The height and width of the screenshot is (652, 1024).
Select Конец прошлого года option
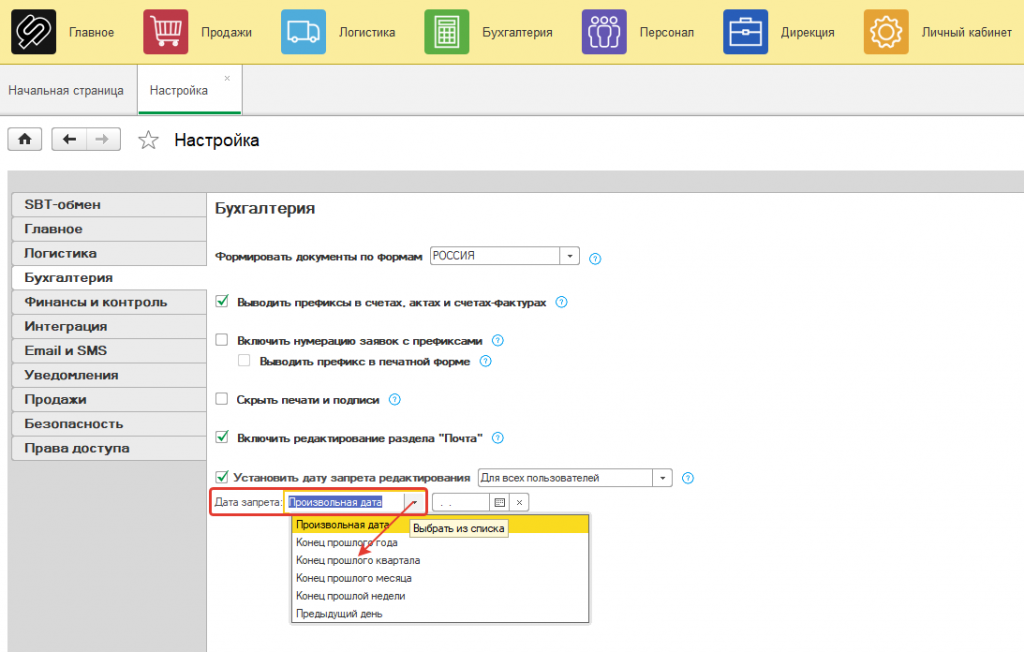pyautogui.click(x=440, y=542)
